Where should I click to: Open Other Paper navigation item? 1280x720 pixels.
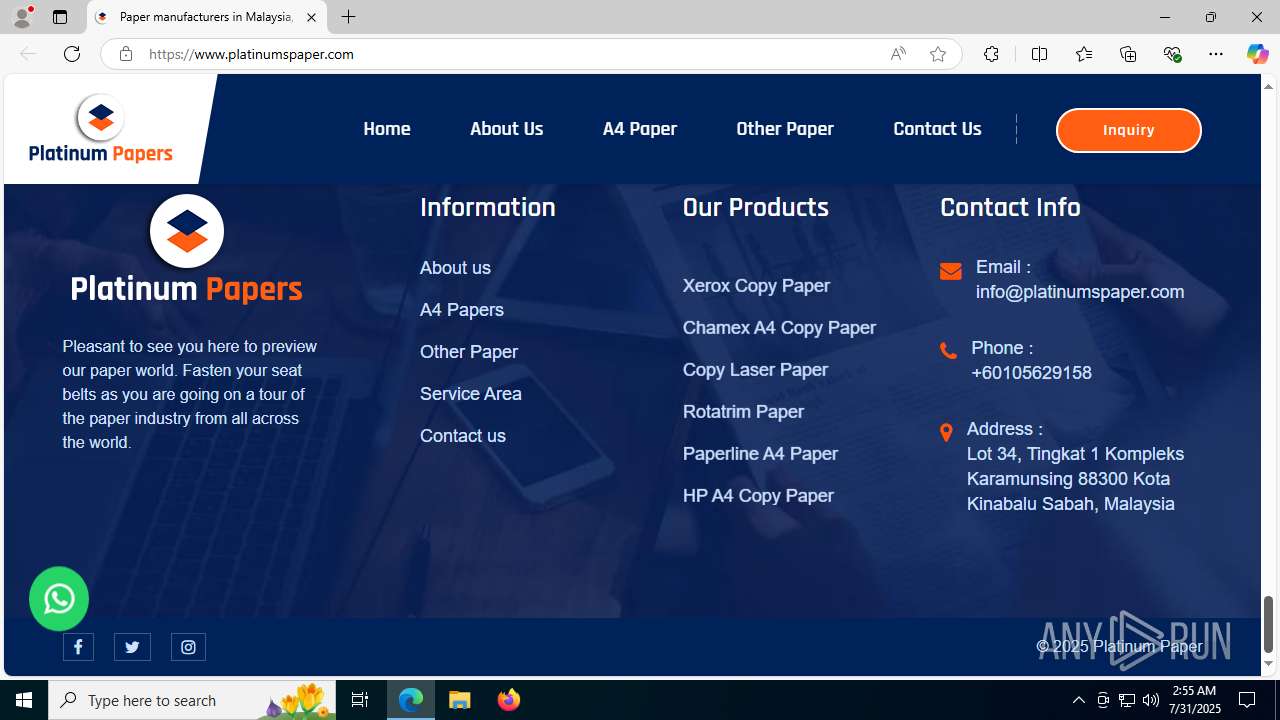(x=785, y=129)
